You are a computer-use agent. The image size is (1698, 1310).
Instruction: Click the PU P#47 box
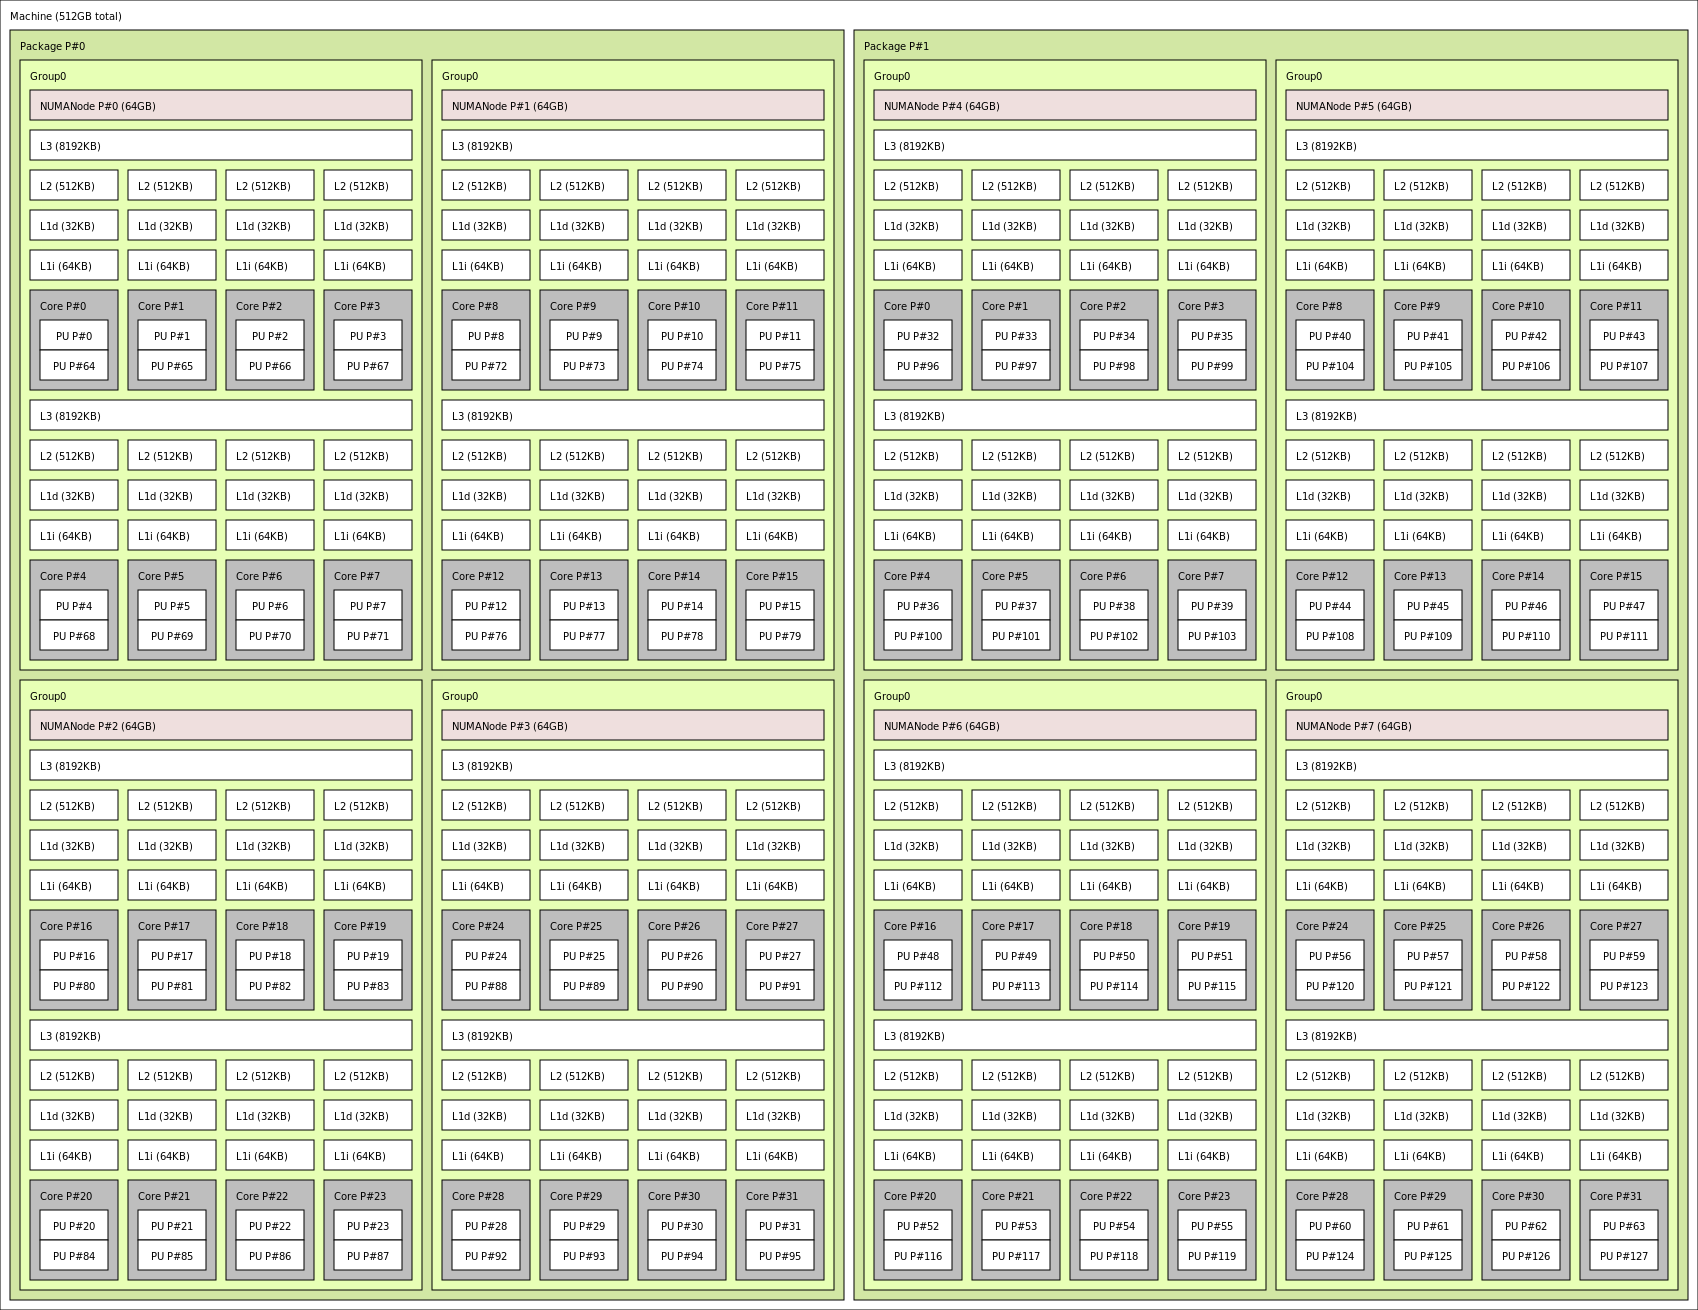pyautogui.click(x=1623, y=606)
